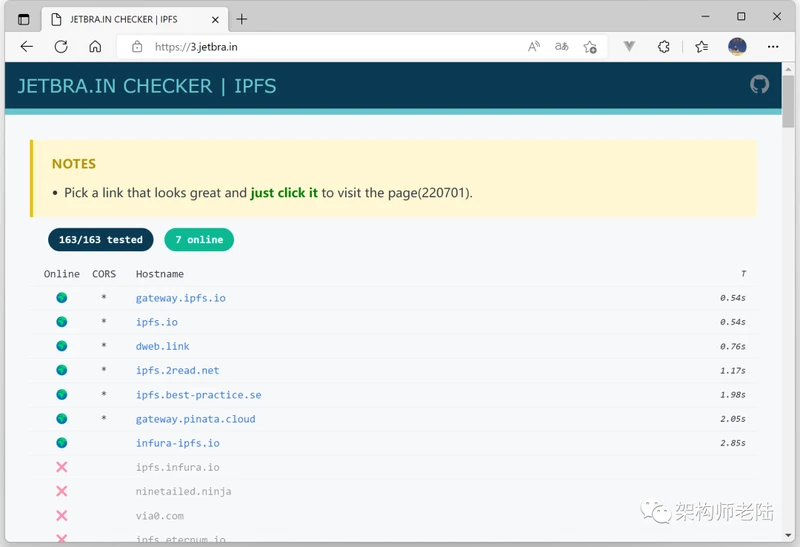Open GitHub repository icon in header

click(759, 85)
